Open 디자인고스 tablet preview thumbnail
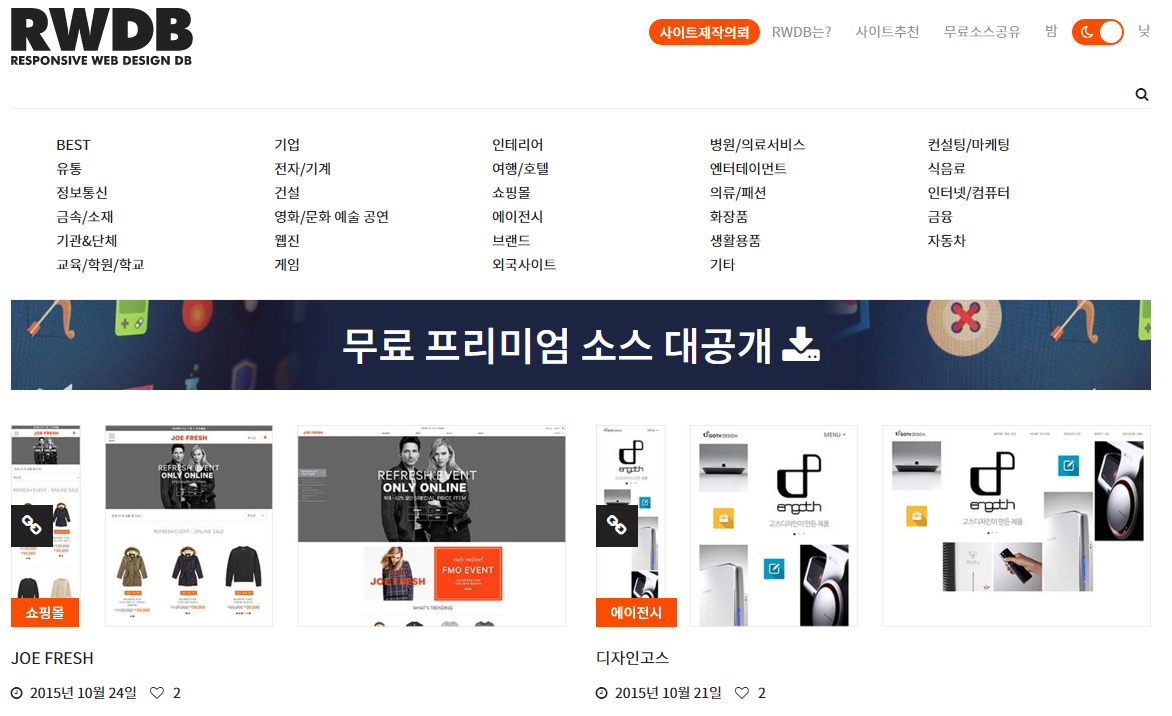The width and height of the screenshot is (1172, 716). click(774, 525)
